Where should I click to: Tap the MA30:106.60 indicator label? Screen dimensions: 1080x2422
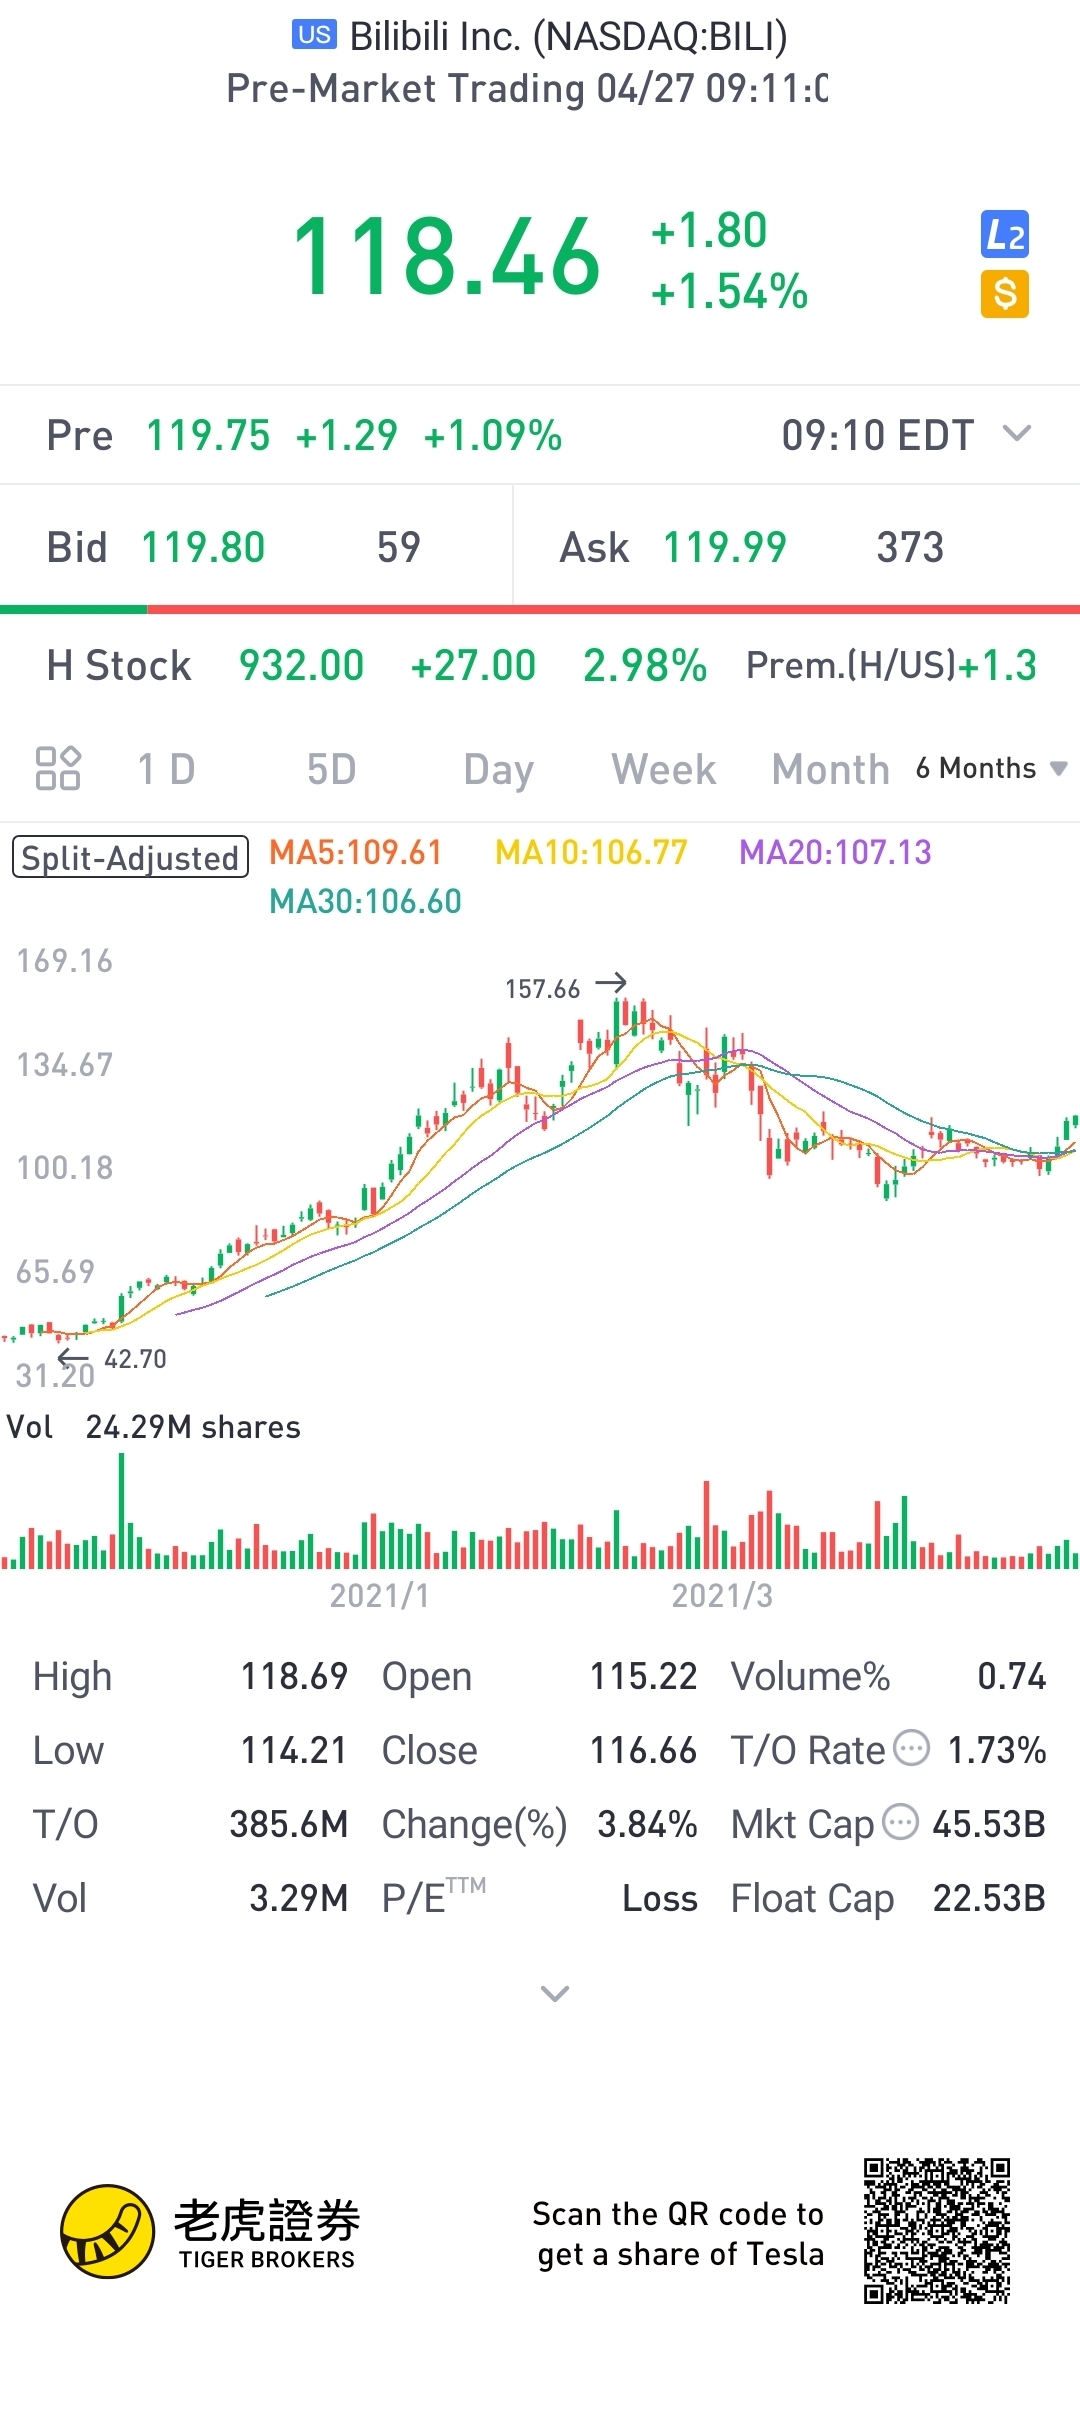tap(365, 901)
